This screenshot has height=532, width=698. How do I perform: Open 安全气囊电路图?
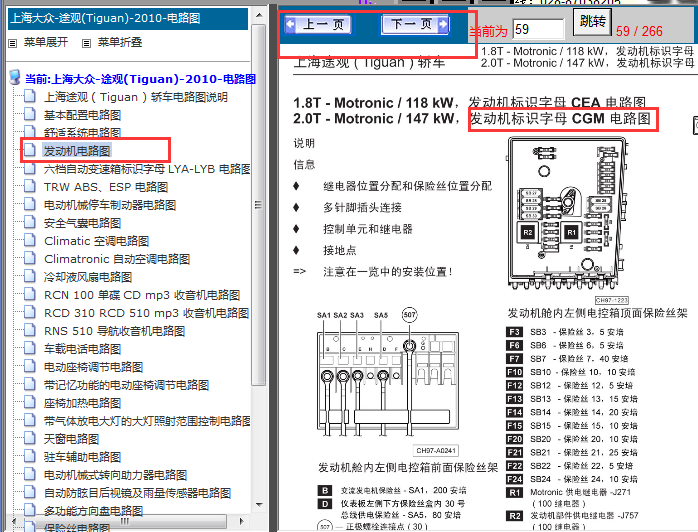(82, 223)
